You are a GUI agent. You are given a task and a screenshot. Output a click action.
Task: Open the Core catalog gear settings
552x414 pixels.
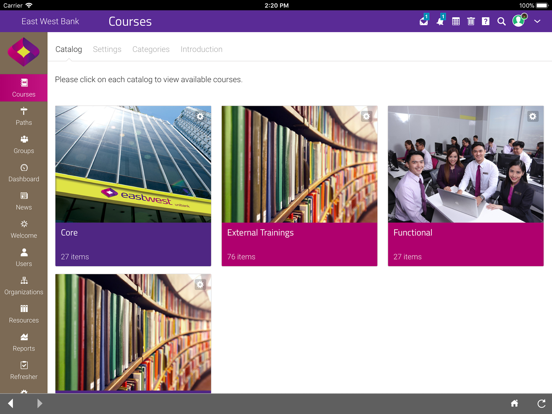pyautogui.click(x=200, y=116)
